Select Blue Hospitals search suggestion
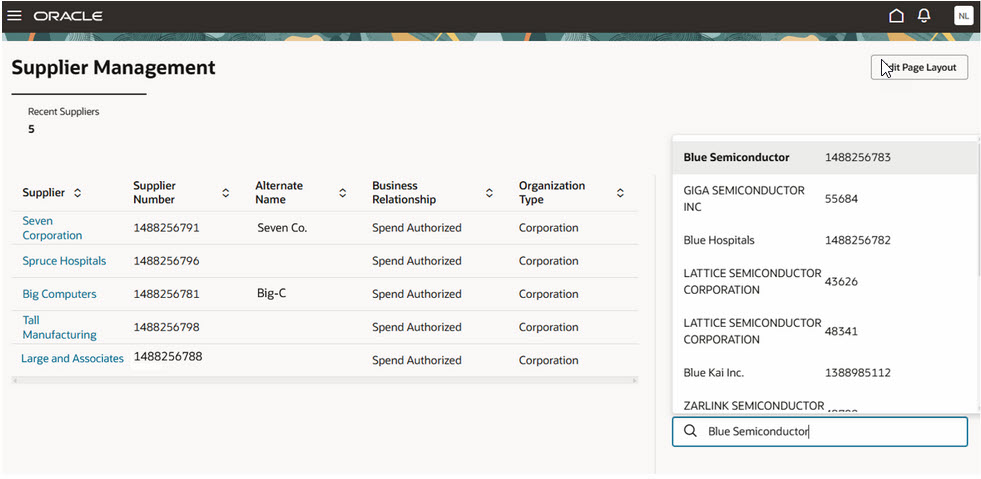 [825, 240]
